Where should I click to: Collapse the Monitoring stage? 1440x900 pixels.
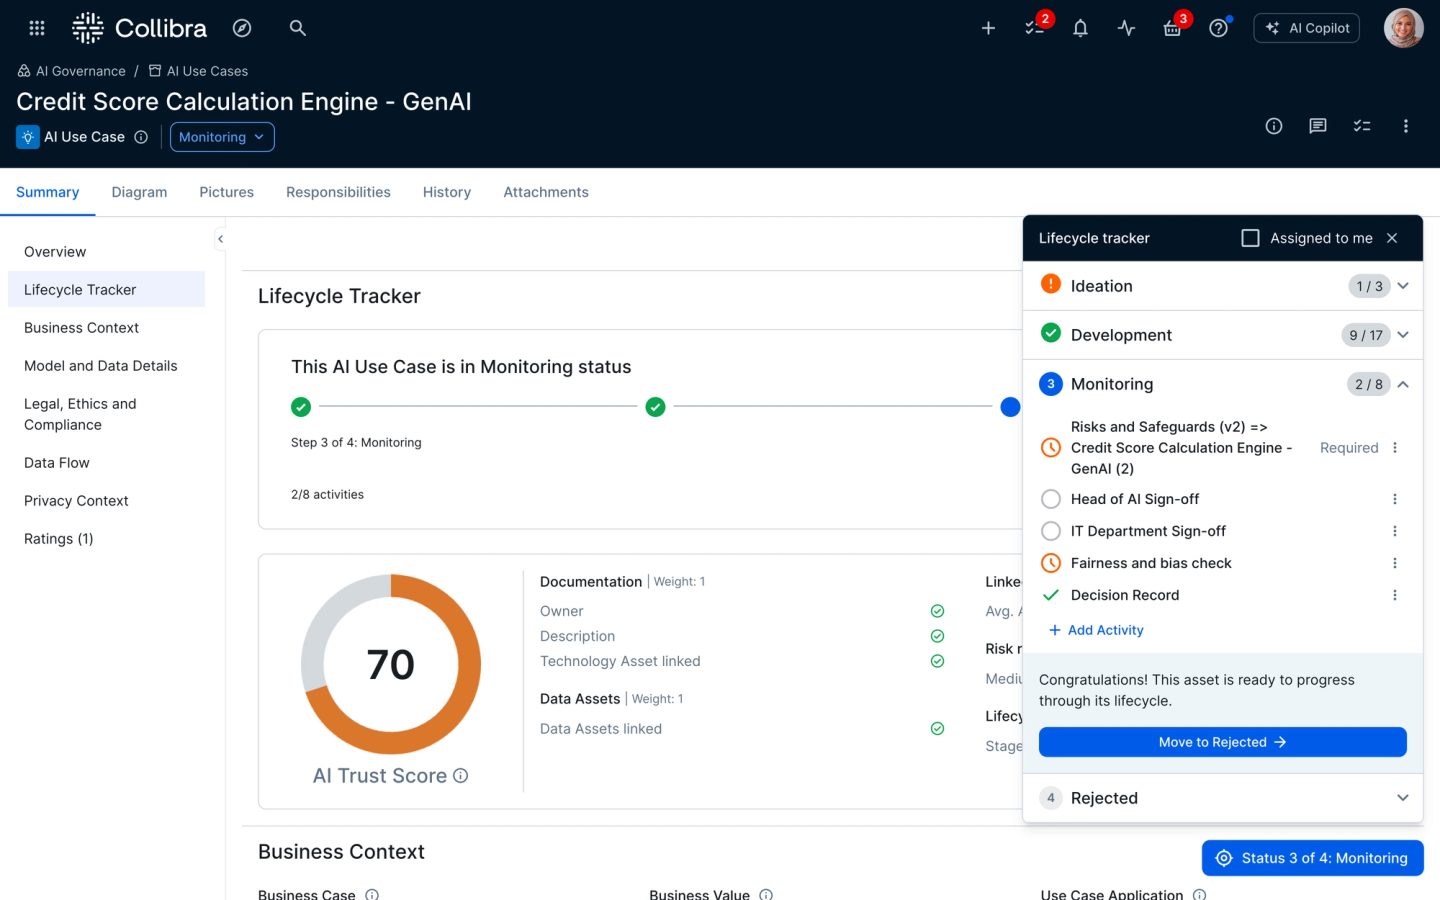[x=1403, y=384]
